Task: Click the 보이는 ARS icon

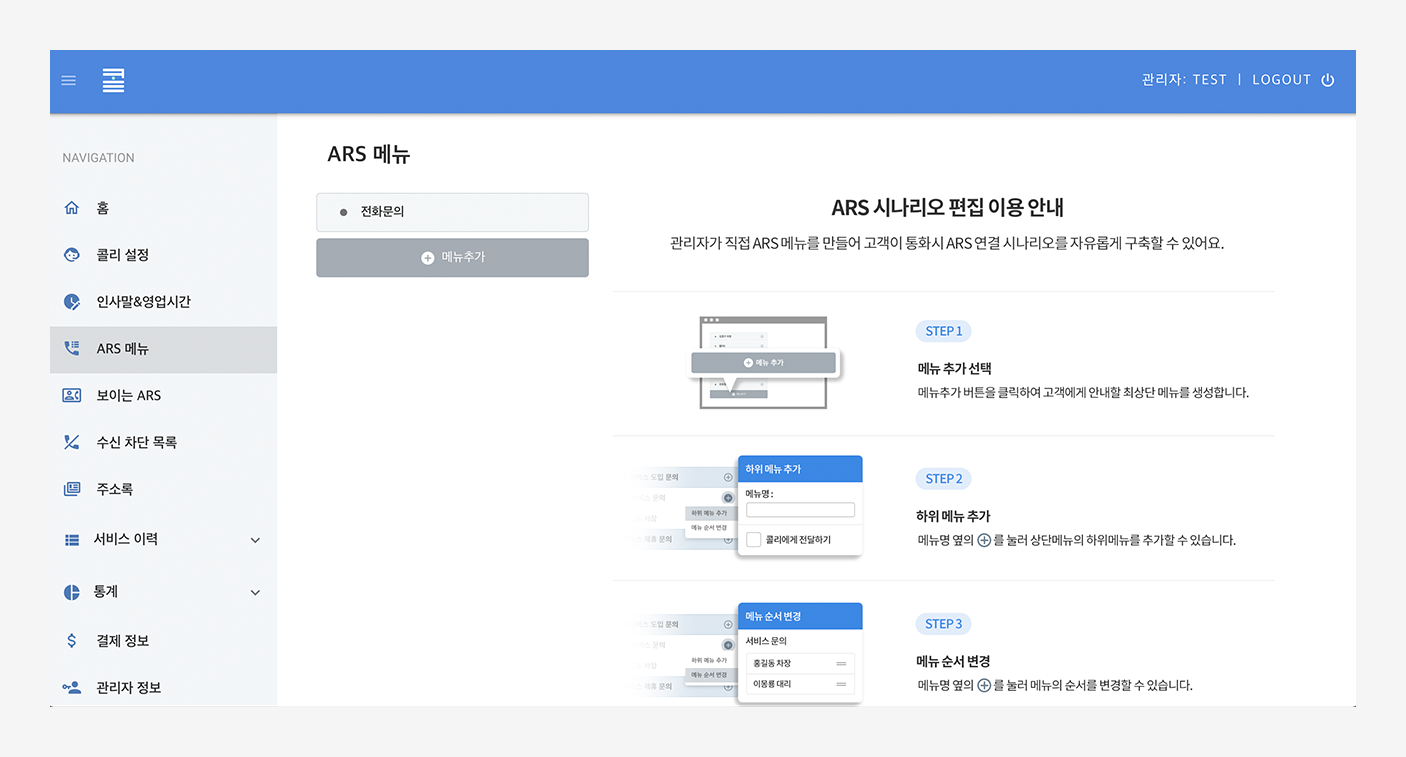Action: pos(71,395)
